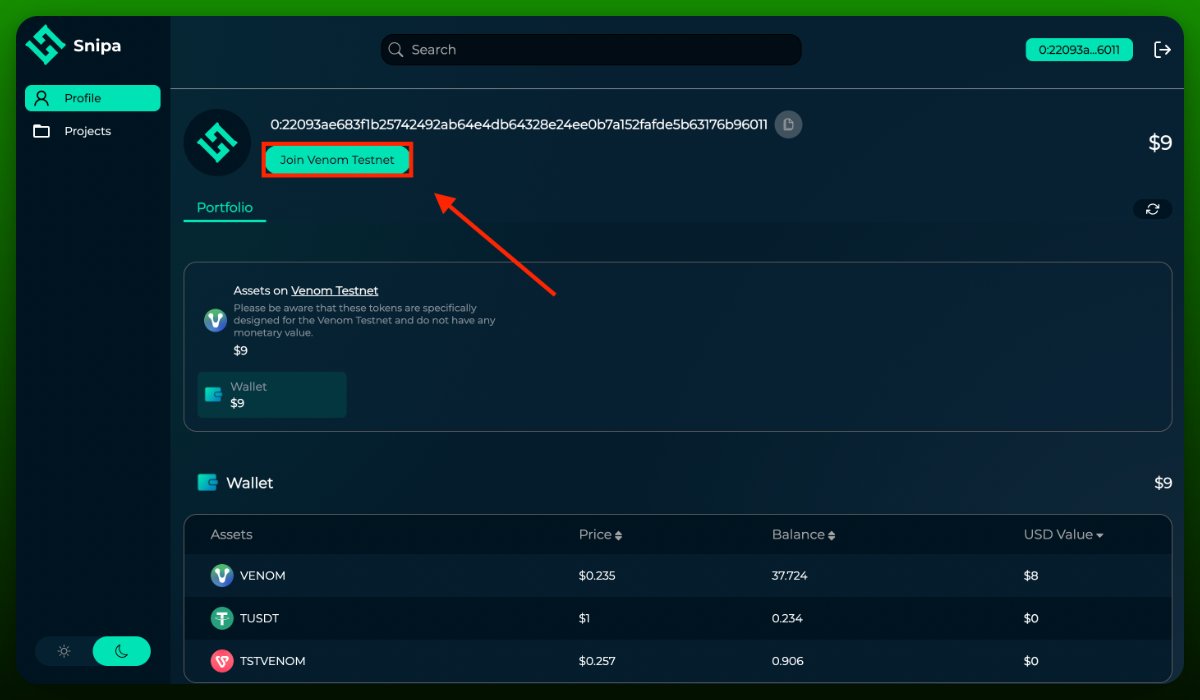Select the TUSDT asset name
1200x700 pixels.
tap(260, 618)
